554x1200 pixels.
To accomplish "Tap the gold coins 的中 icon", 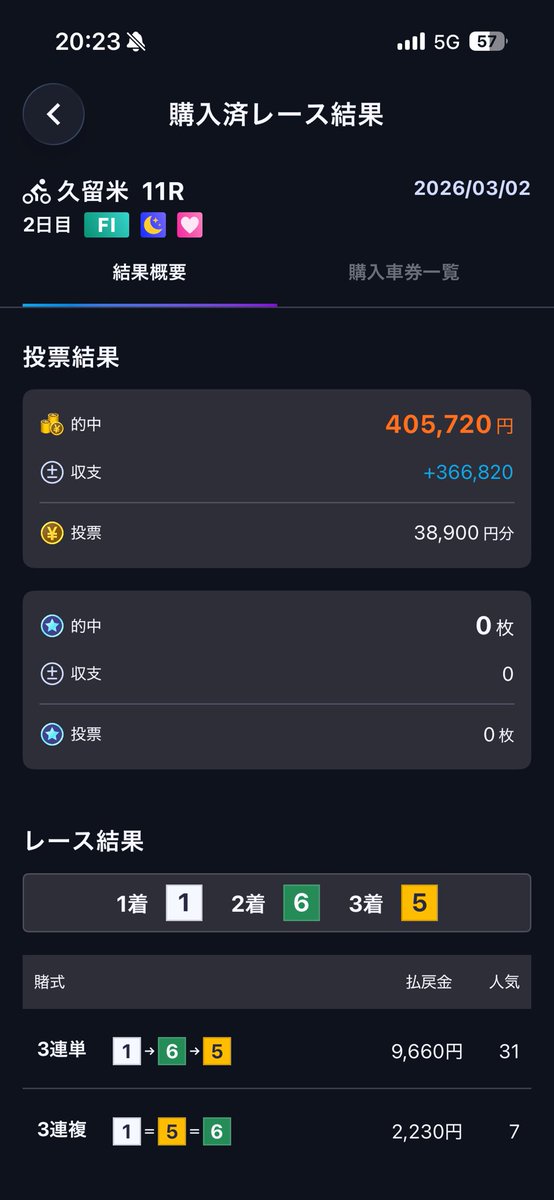I will tap(51, 424).
